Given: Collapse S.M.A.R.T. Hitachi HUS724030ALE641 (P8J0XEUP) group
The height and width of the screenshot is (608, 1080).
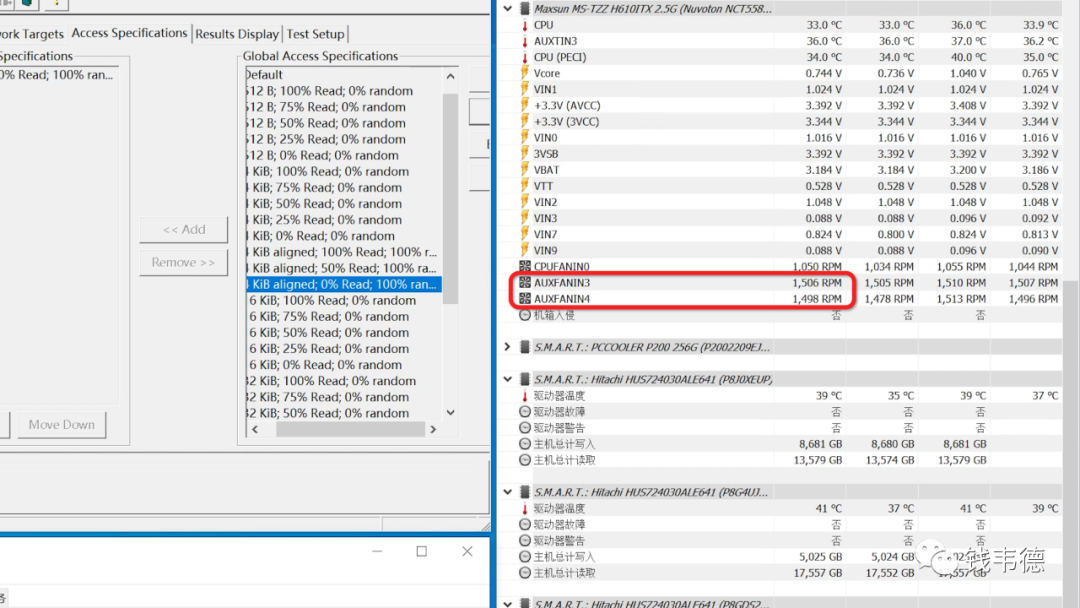Looking at the screenshot, I should coord(508,379).
